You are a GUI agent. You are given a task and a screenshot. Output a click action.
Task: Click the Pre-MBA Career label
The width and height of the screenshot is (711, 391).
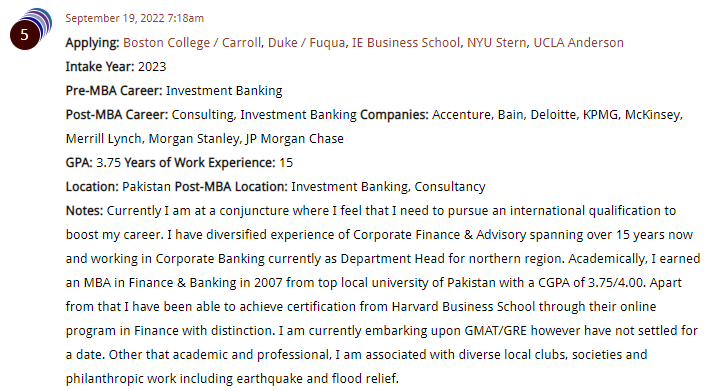point(114,91)
